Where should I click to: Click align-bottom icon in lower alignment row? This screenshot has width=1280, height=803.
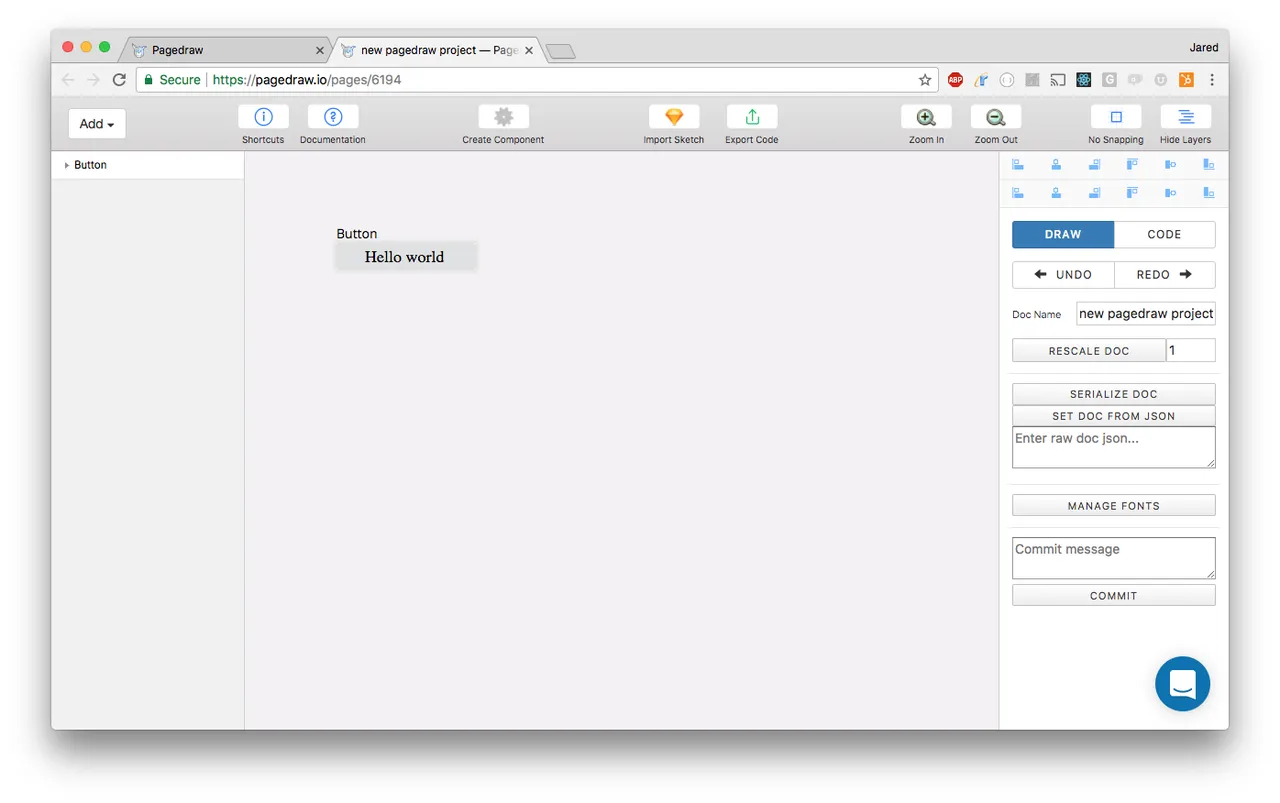[1209, 193]
